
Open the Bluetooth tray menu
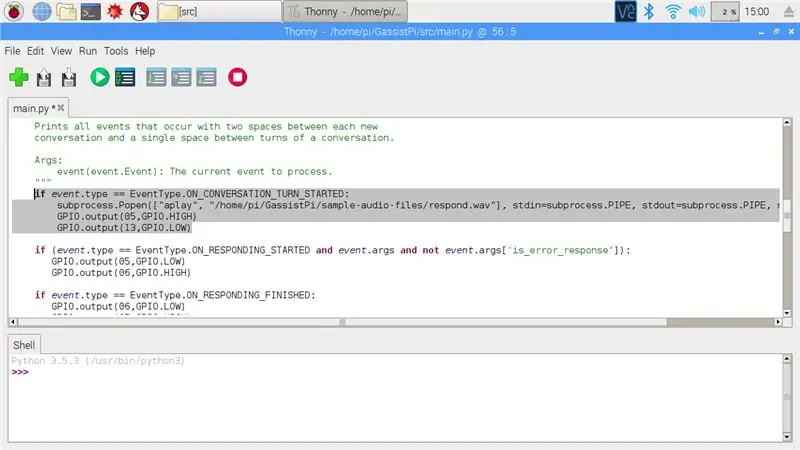pos(649,11)
